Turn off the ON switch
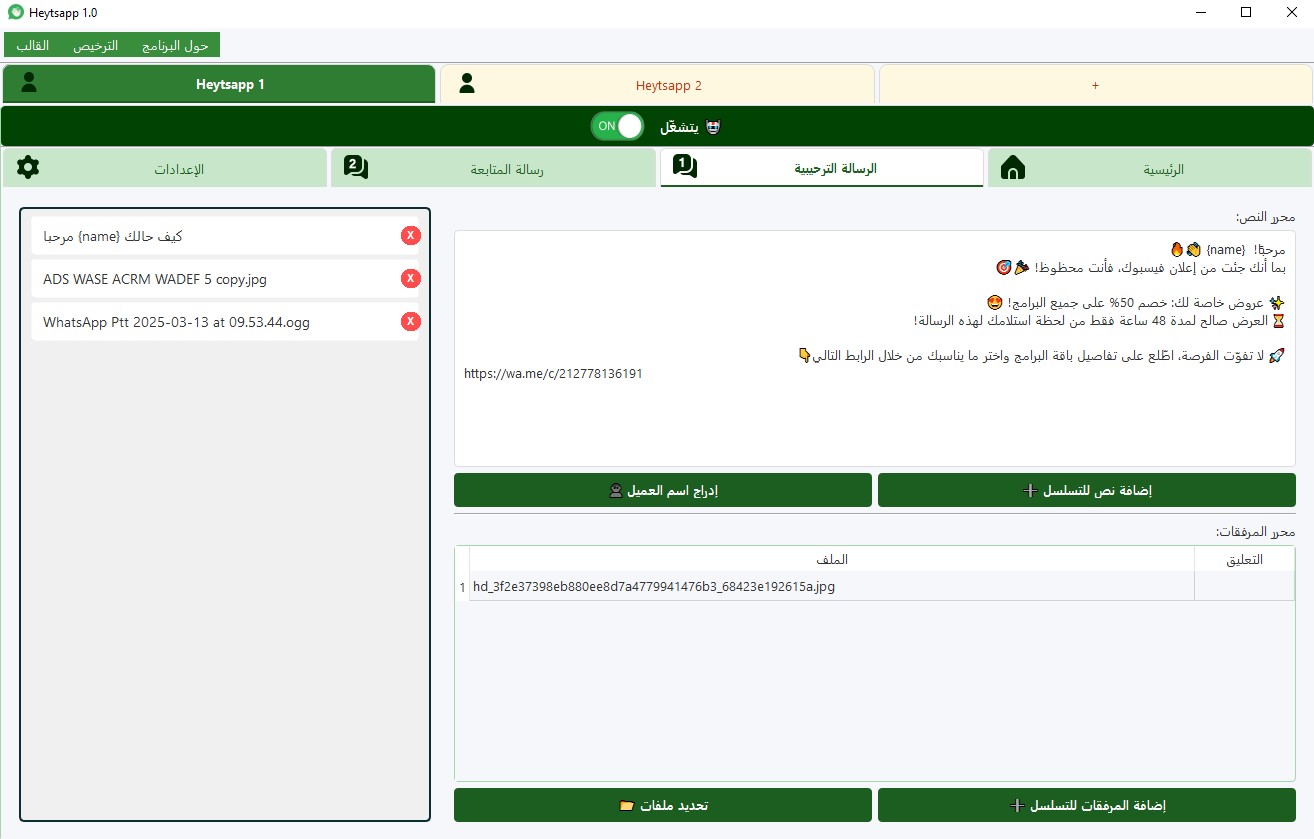Screen dimensions: 1314x839 point(617,126)
